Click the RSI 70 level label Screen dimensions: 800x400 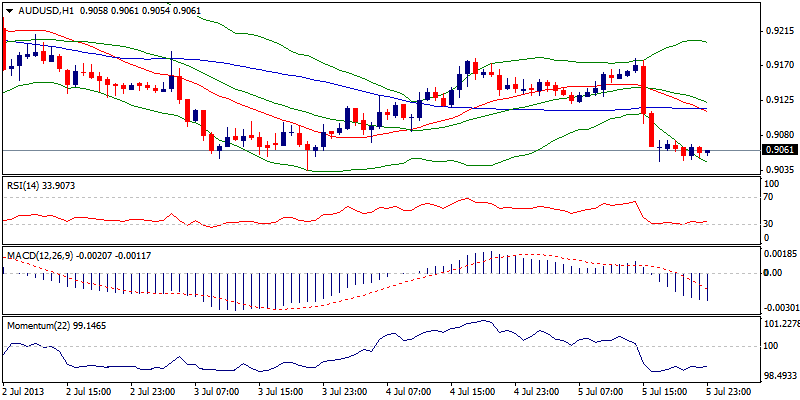tap(768, 198)
